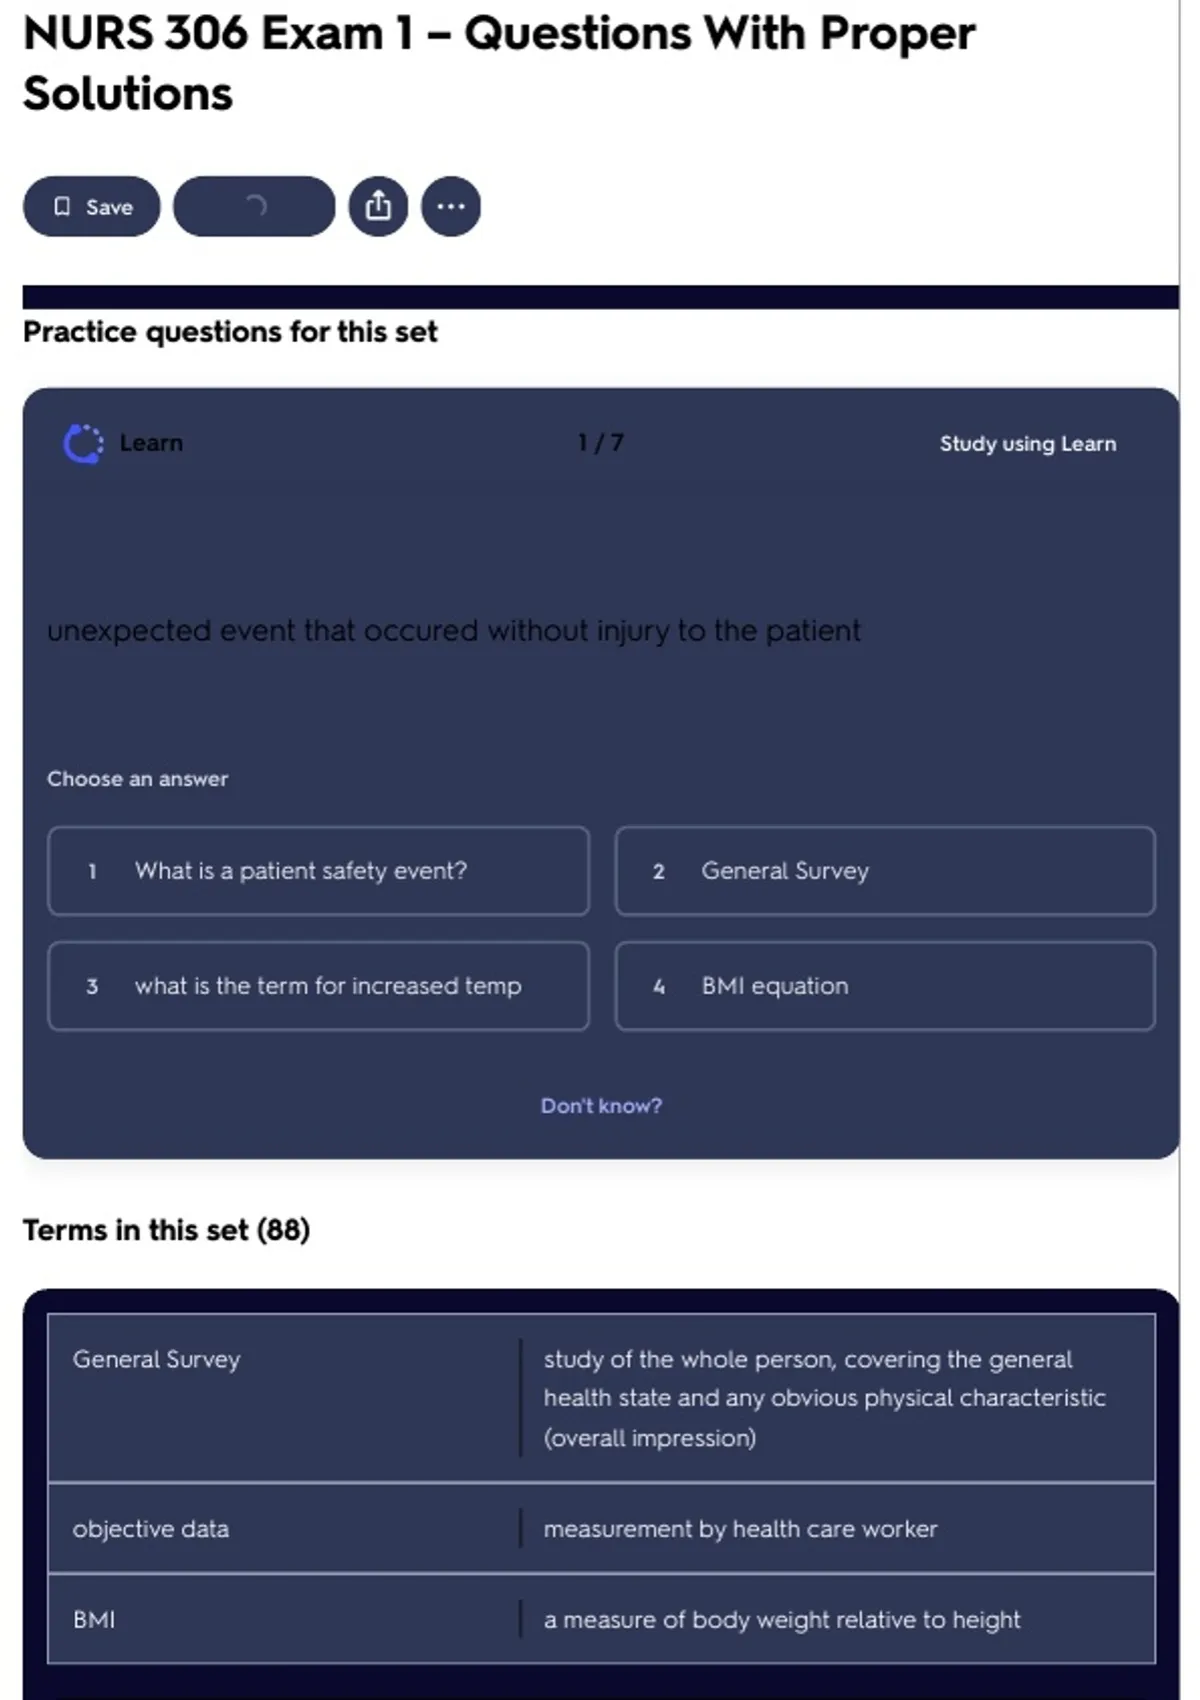
Task: Click the question prompt text
Action: (x=454, y=631)
